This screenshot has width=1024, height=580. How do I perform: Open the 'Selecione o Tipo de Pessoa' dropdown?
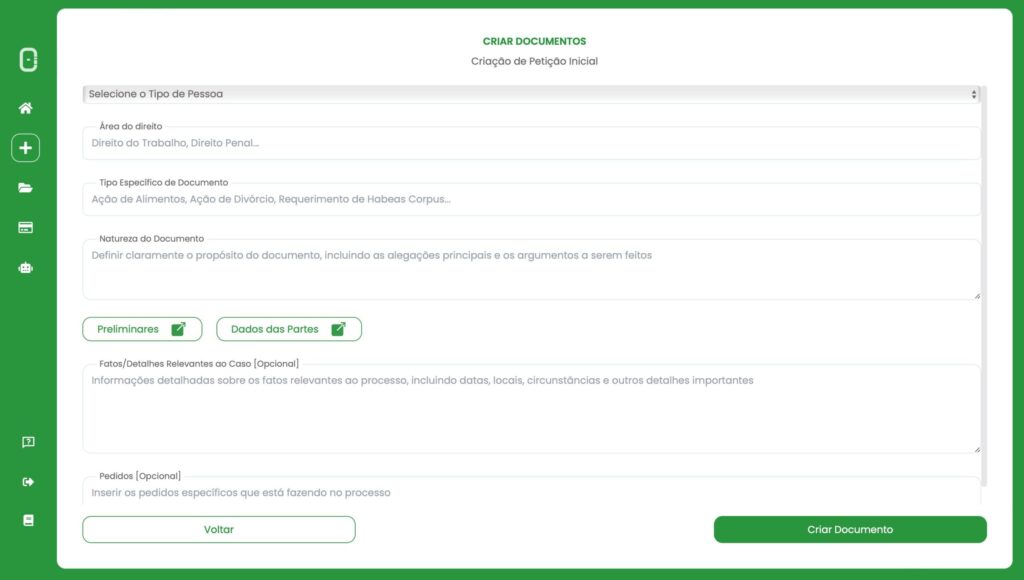[x=531, y=94]
